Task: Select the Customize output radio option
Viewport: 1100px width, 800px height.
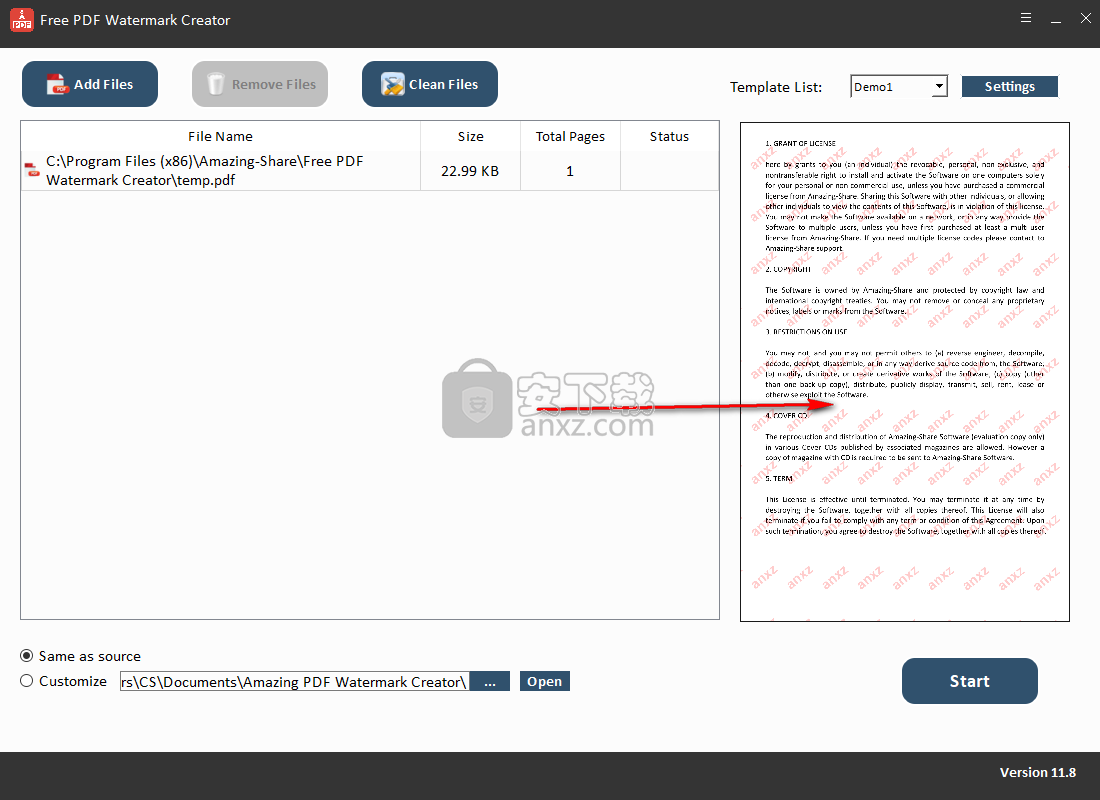Action: click(27, 681)
